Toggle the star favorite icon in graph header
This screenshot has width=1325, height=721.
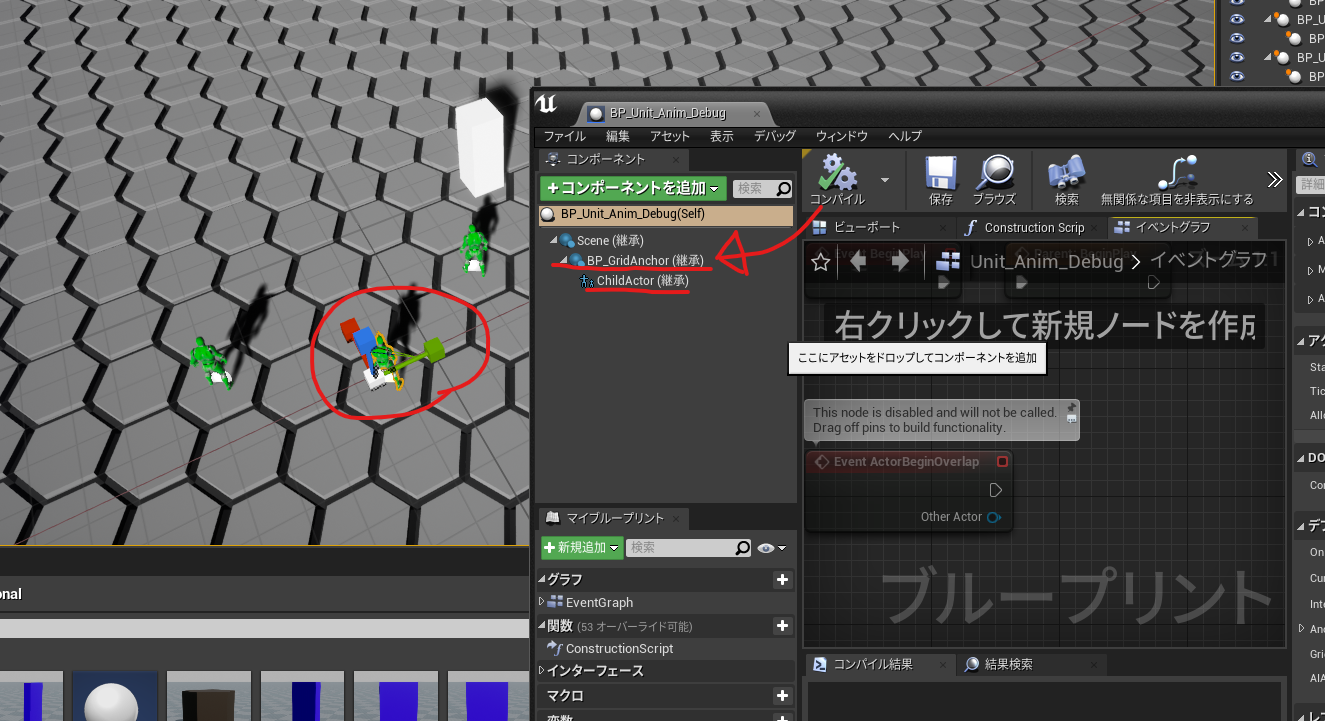820,262
